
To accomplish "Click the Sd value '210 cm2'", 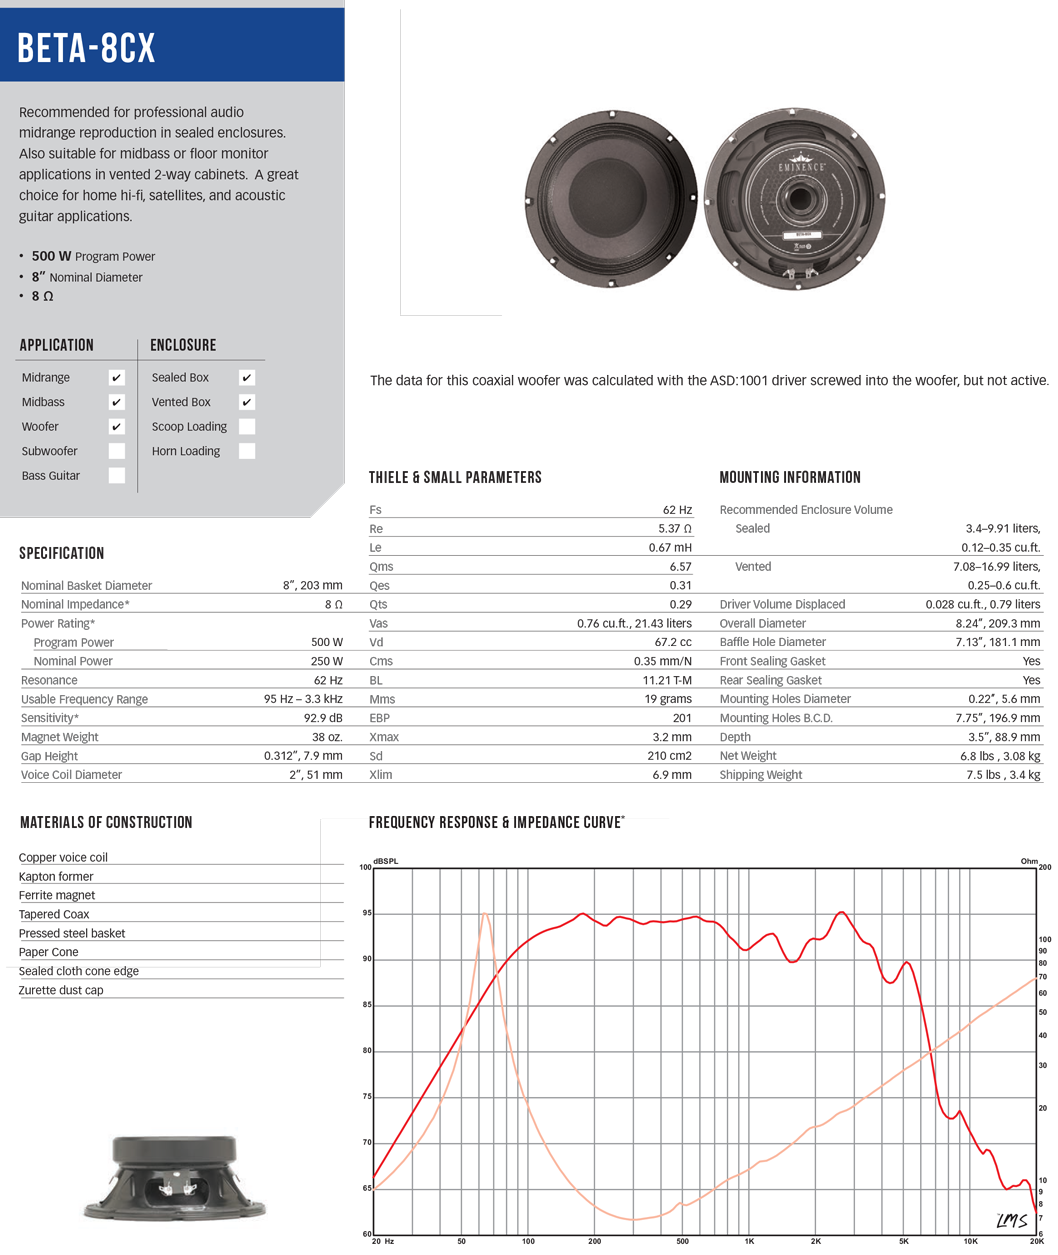I will coord(670,756).
